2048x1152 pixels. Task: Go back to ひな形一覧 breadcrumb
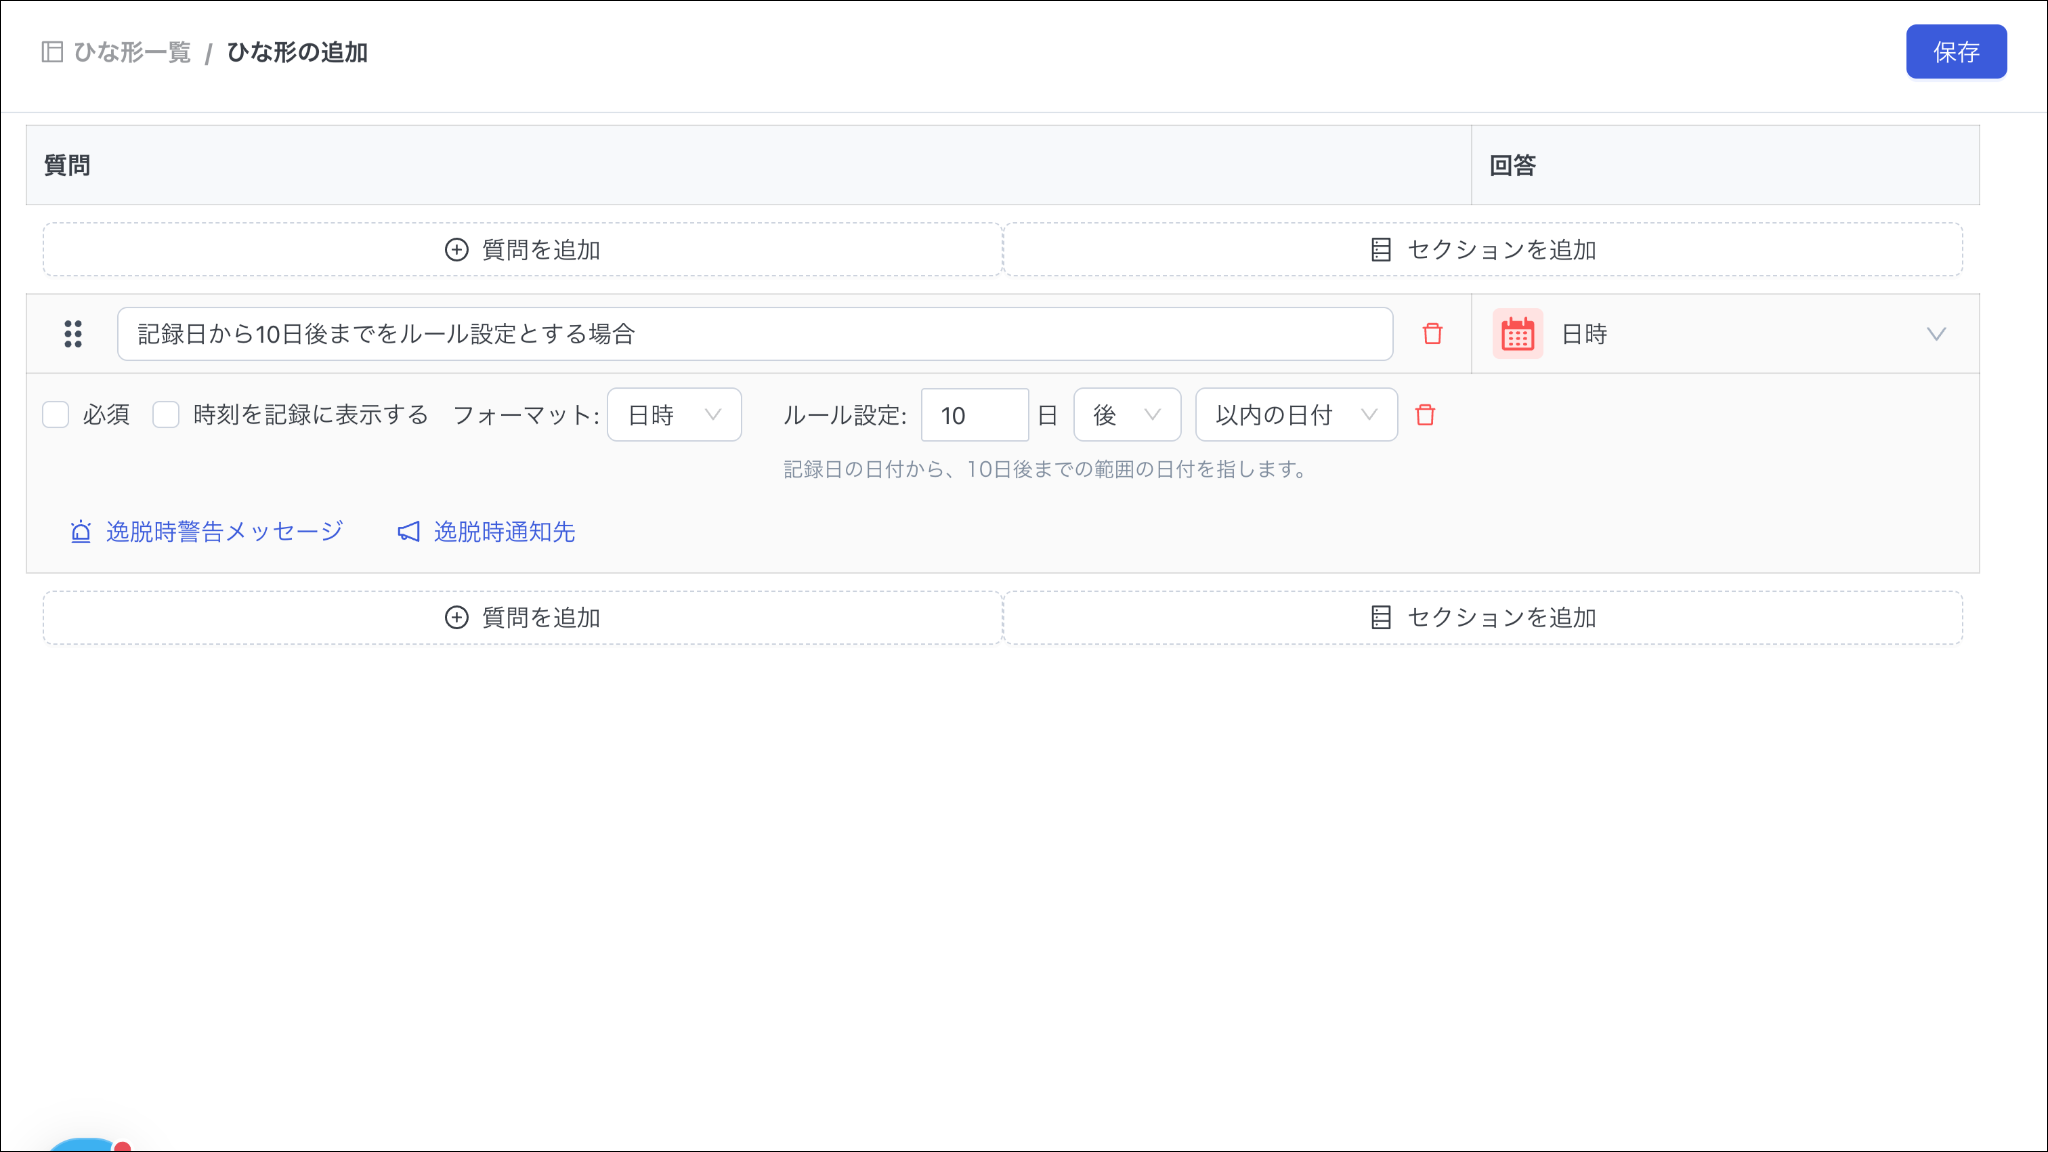coord(132,52)
